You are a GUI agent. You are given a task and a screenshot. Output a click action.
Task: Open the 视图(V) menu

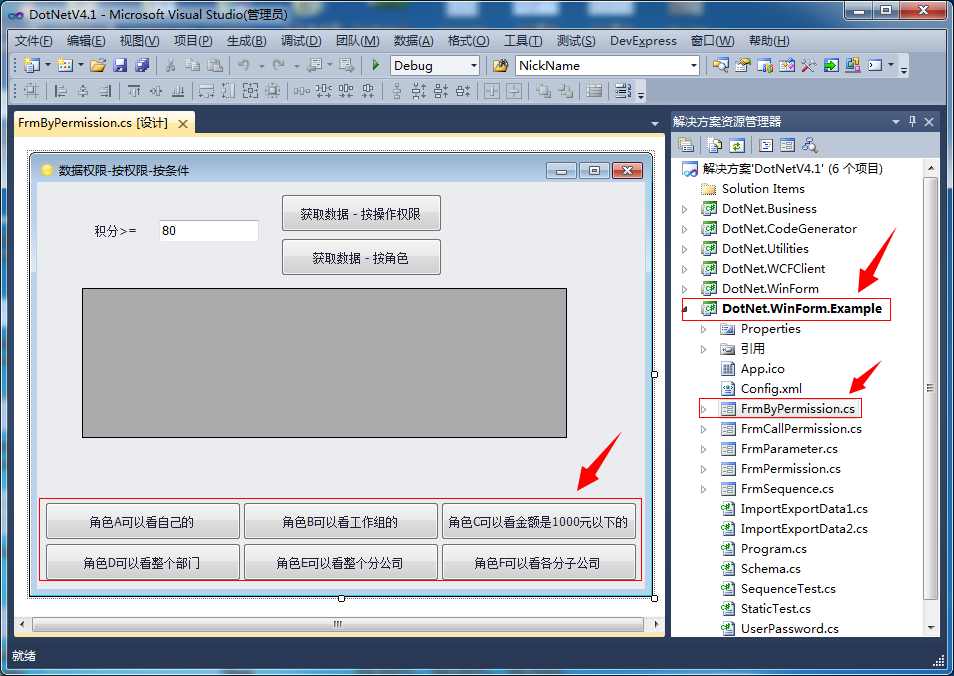point(139,41)
